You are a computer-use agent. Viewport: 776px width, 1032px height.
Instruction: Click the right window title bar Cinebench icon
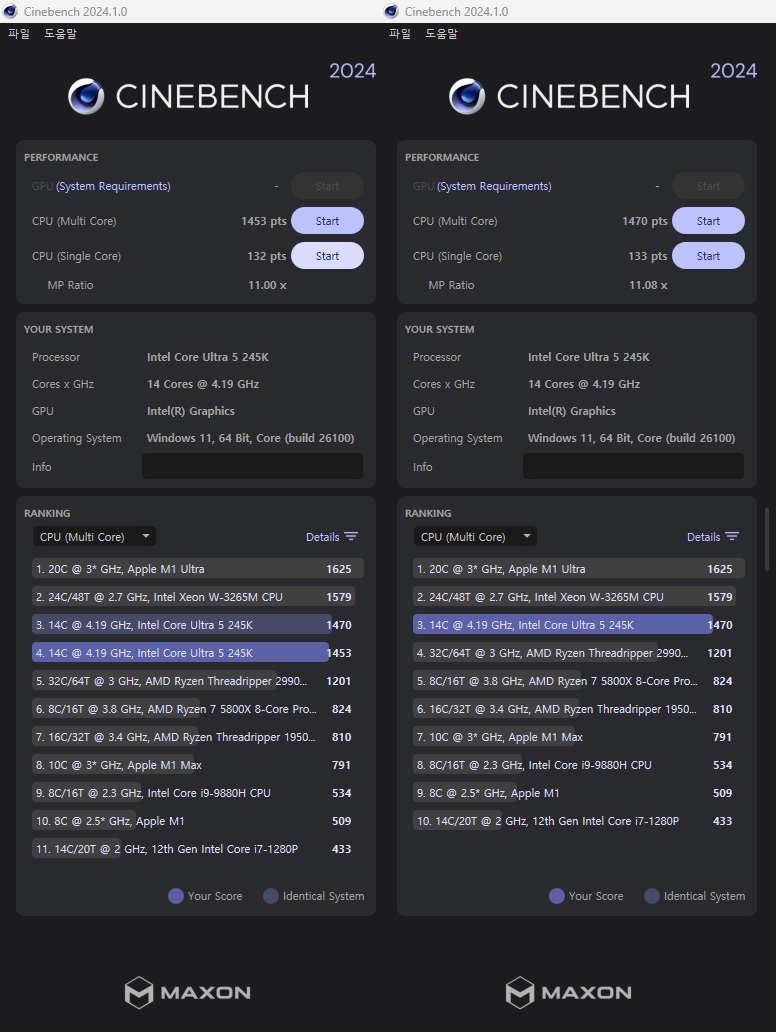coord(392,11)
